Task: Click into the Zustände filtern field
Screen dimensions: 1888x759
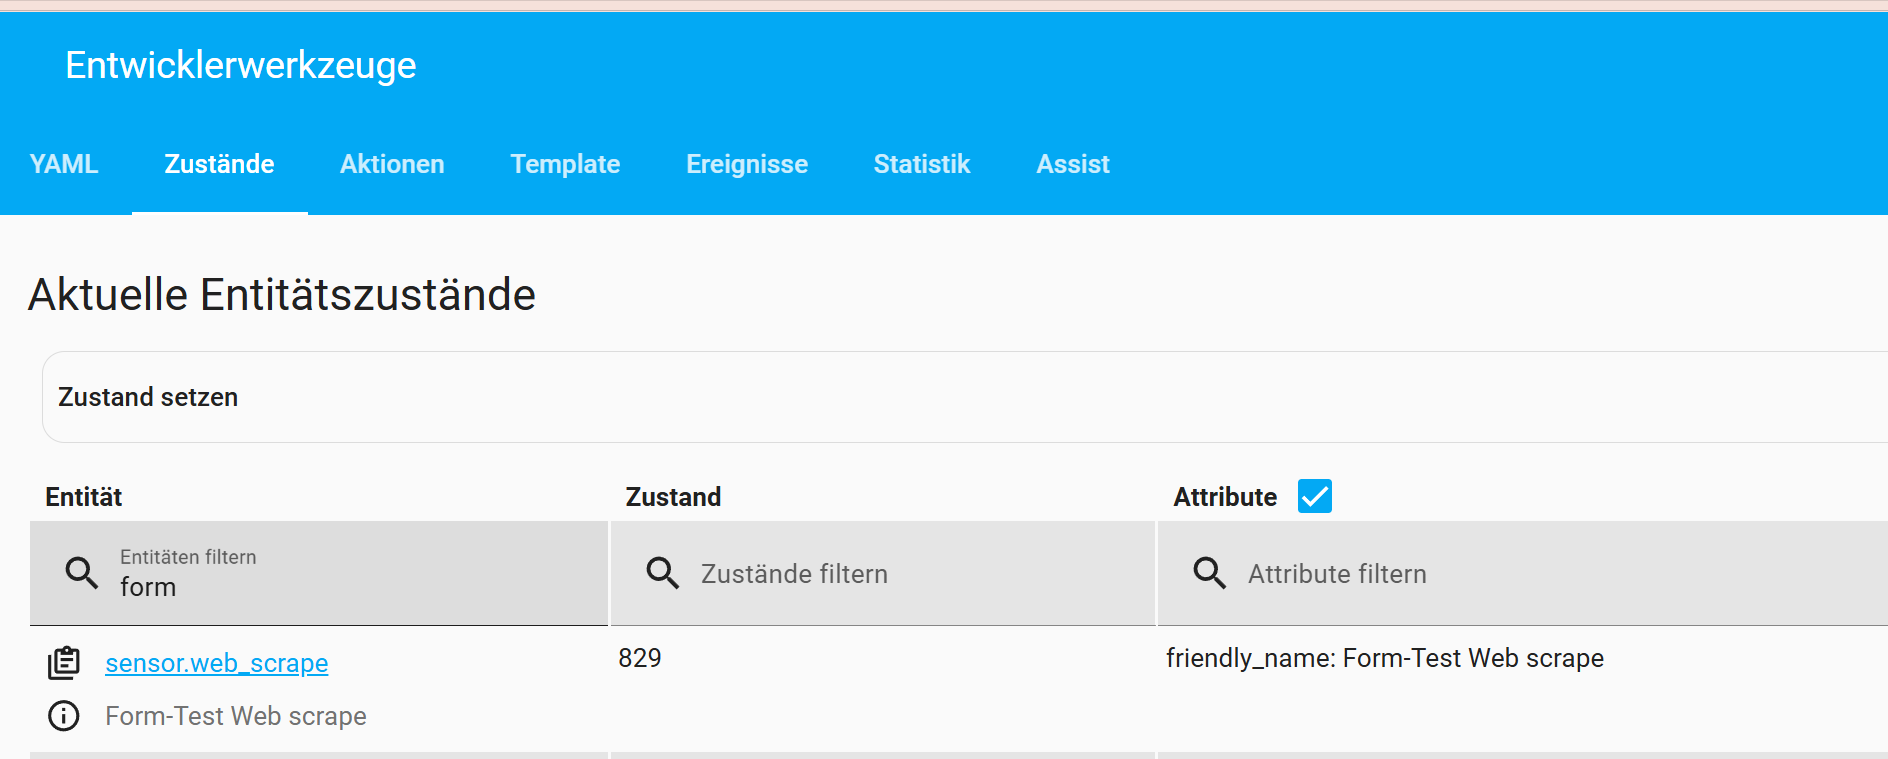Action: [x=900, y=574]
